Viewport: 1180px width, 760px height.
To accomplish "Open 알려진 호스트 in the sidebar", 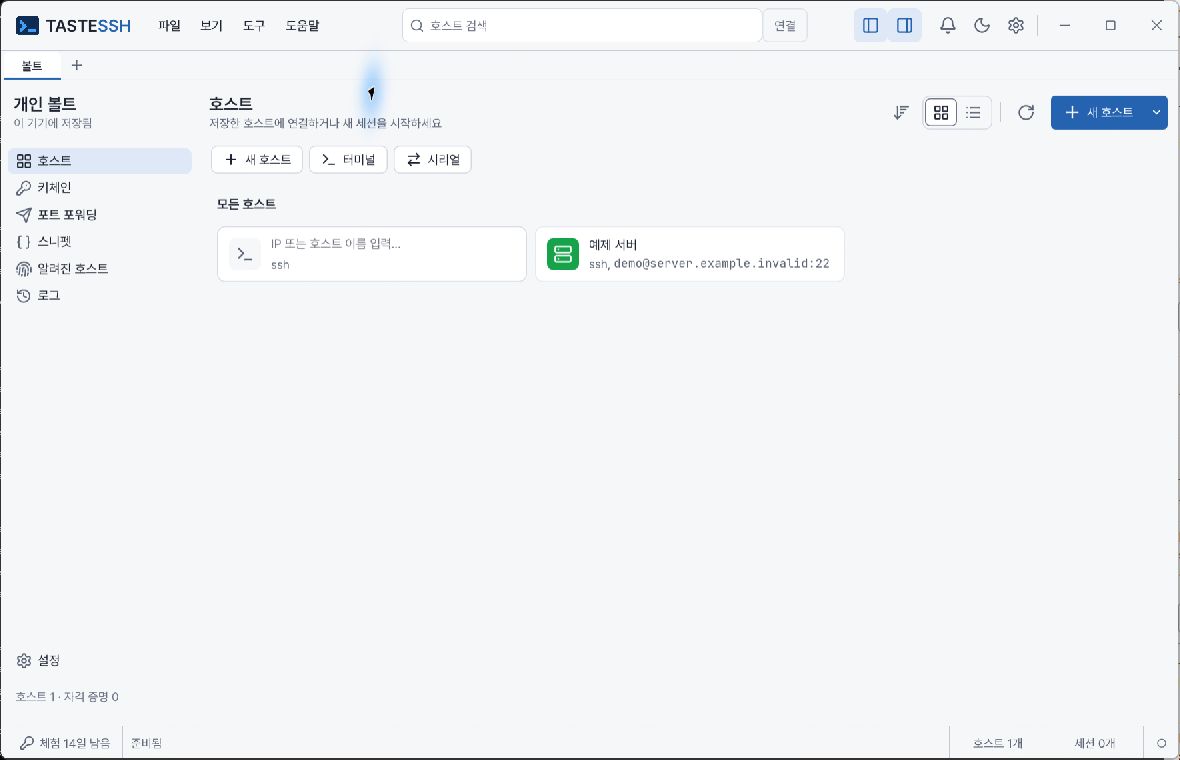I will tap(100, 269).
